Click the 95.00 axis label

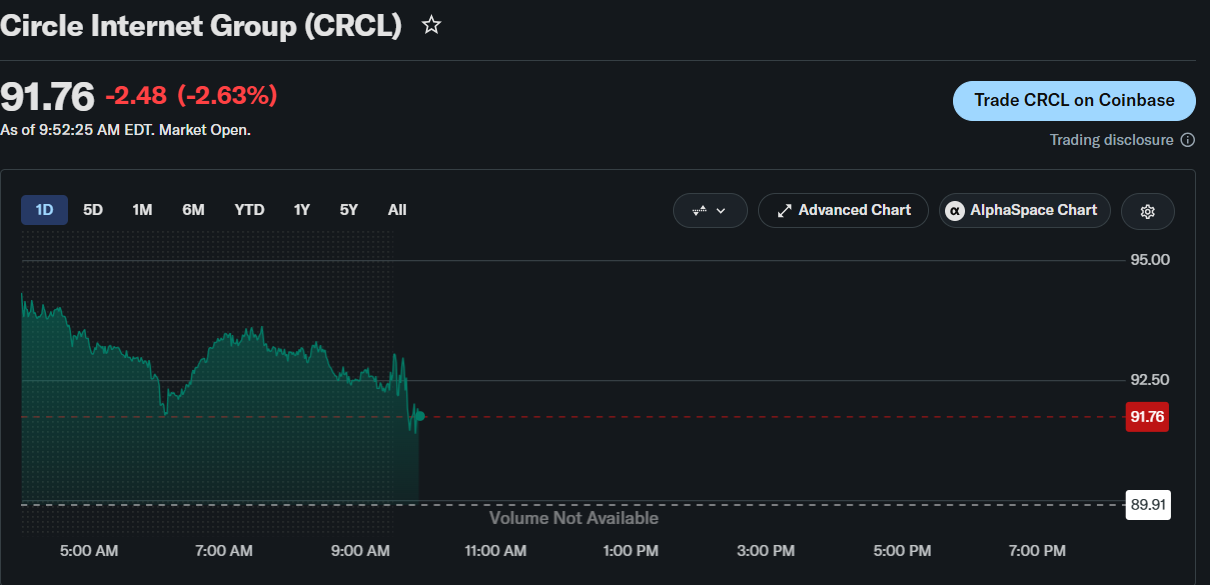(1150, 260)
